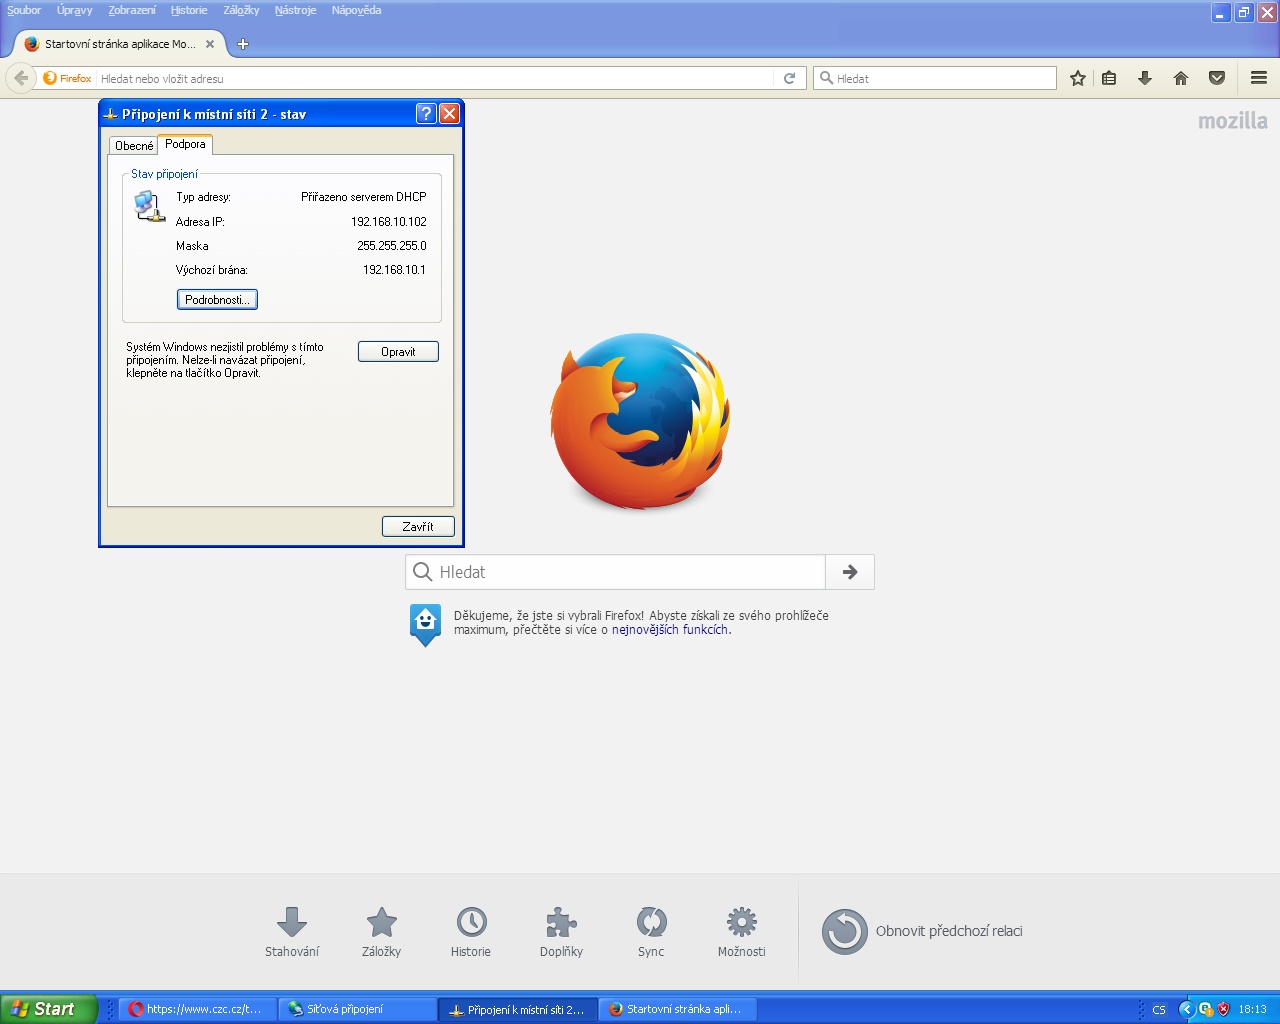Close the dialog with Zavřít
The height and width of the screenshot is (1024, 1280).
tap(418, 527)
